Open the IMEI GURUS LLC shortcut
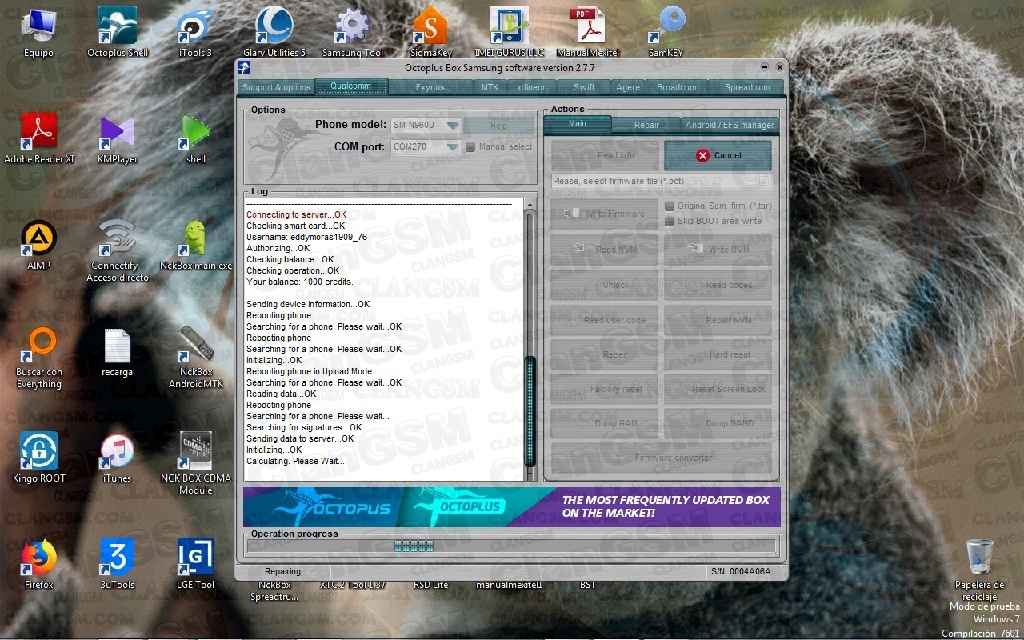The width and height of the screenshot is (1024, 640). pyautogui.click(x=509, y=33)
